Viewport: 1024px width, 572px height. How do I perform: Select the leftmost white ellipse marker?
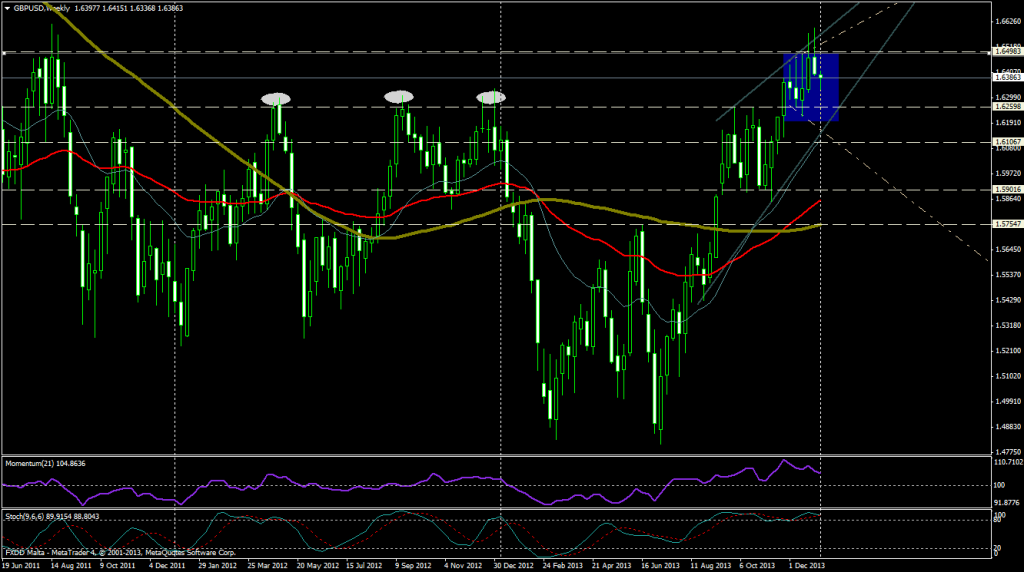tap(277, 98)
